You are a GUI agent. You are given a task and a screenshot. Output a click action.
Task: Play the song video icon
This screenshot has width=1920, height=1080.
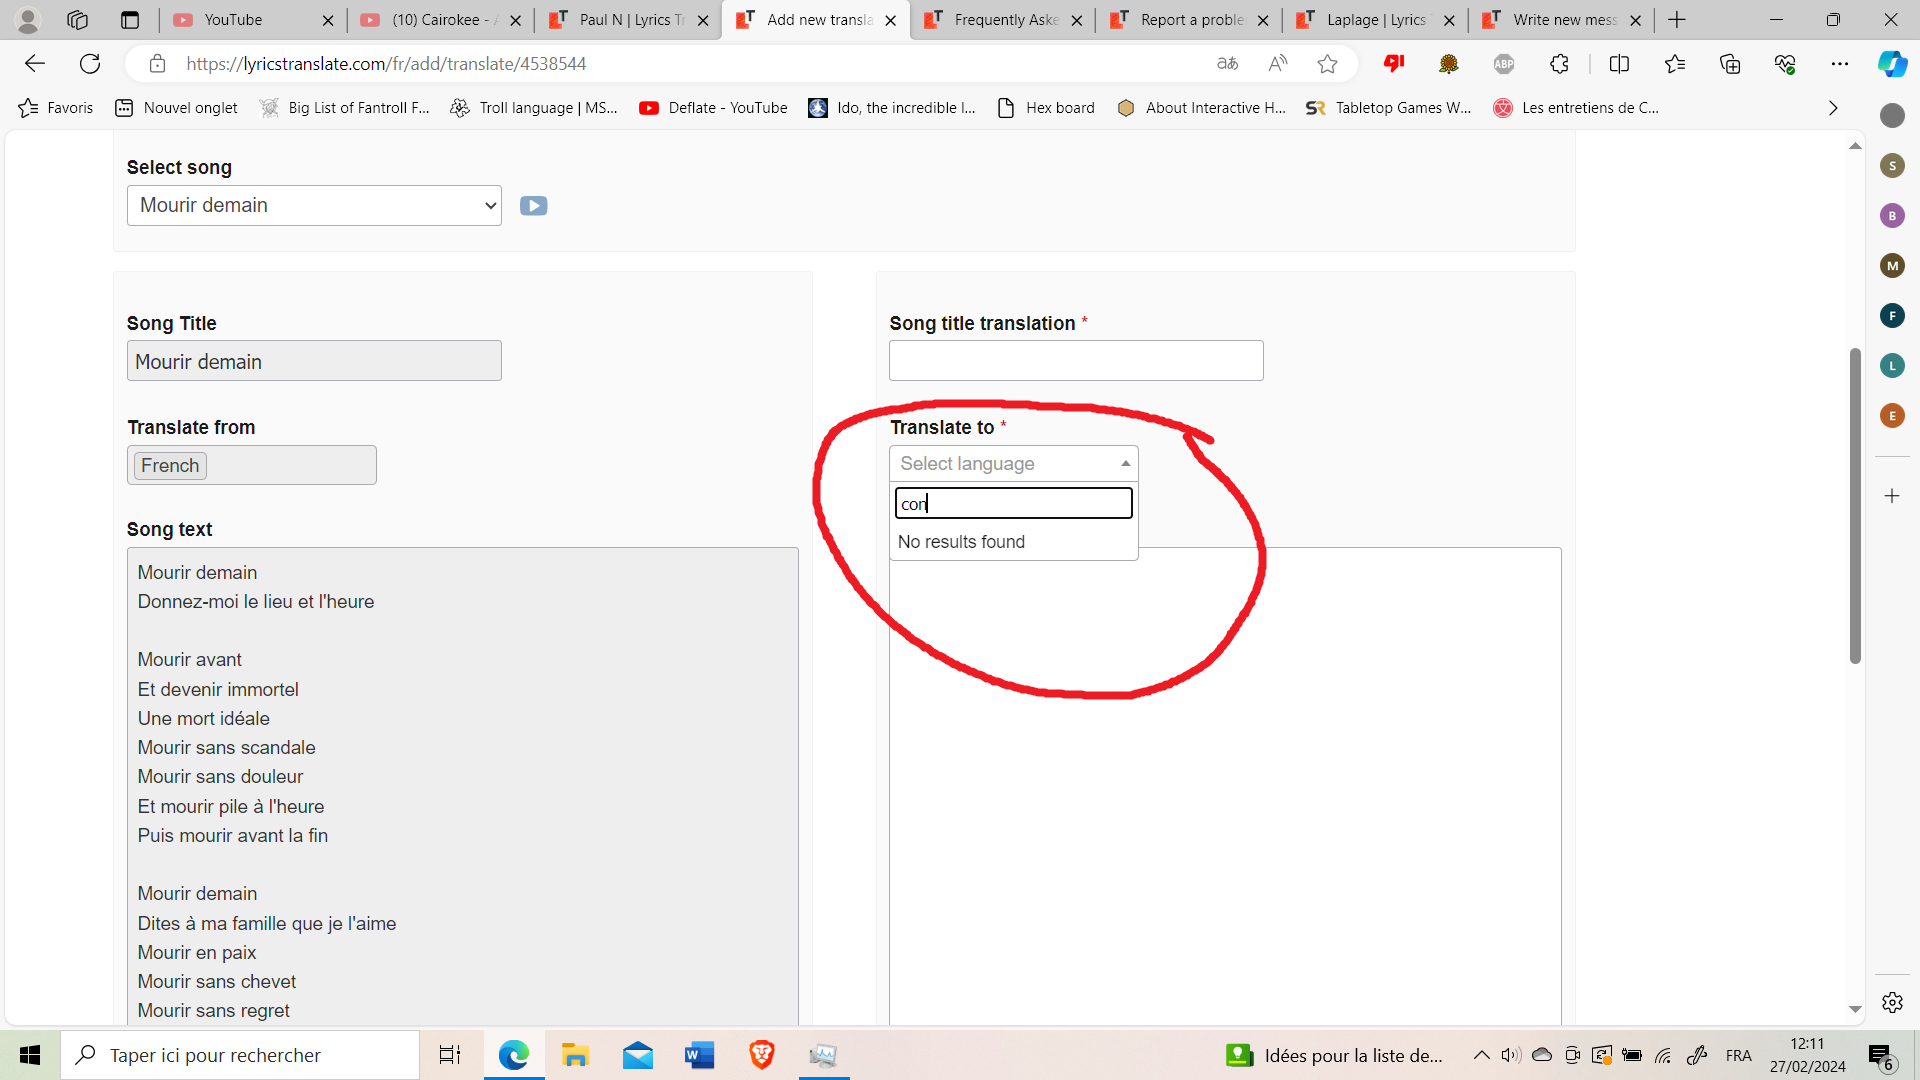(533, 206)
